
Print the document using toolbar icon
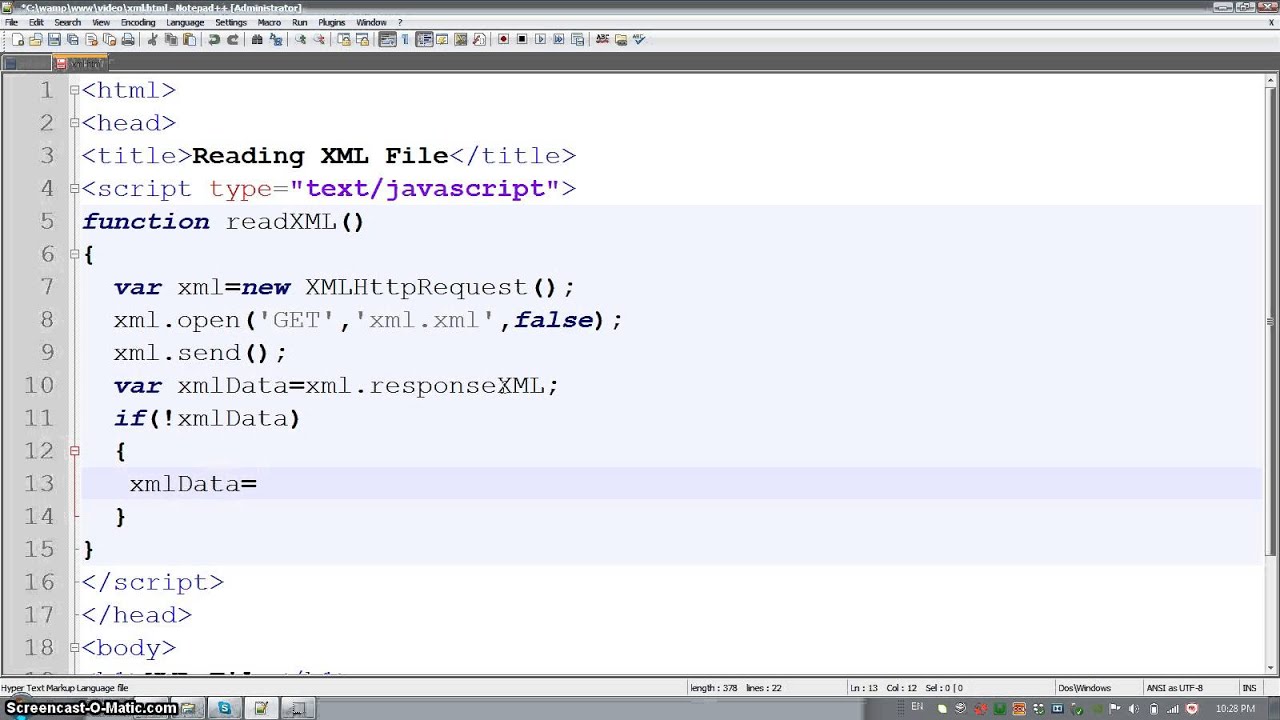coord(128,40)
